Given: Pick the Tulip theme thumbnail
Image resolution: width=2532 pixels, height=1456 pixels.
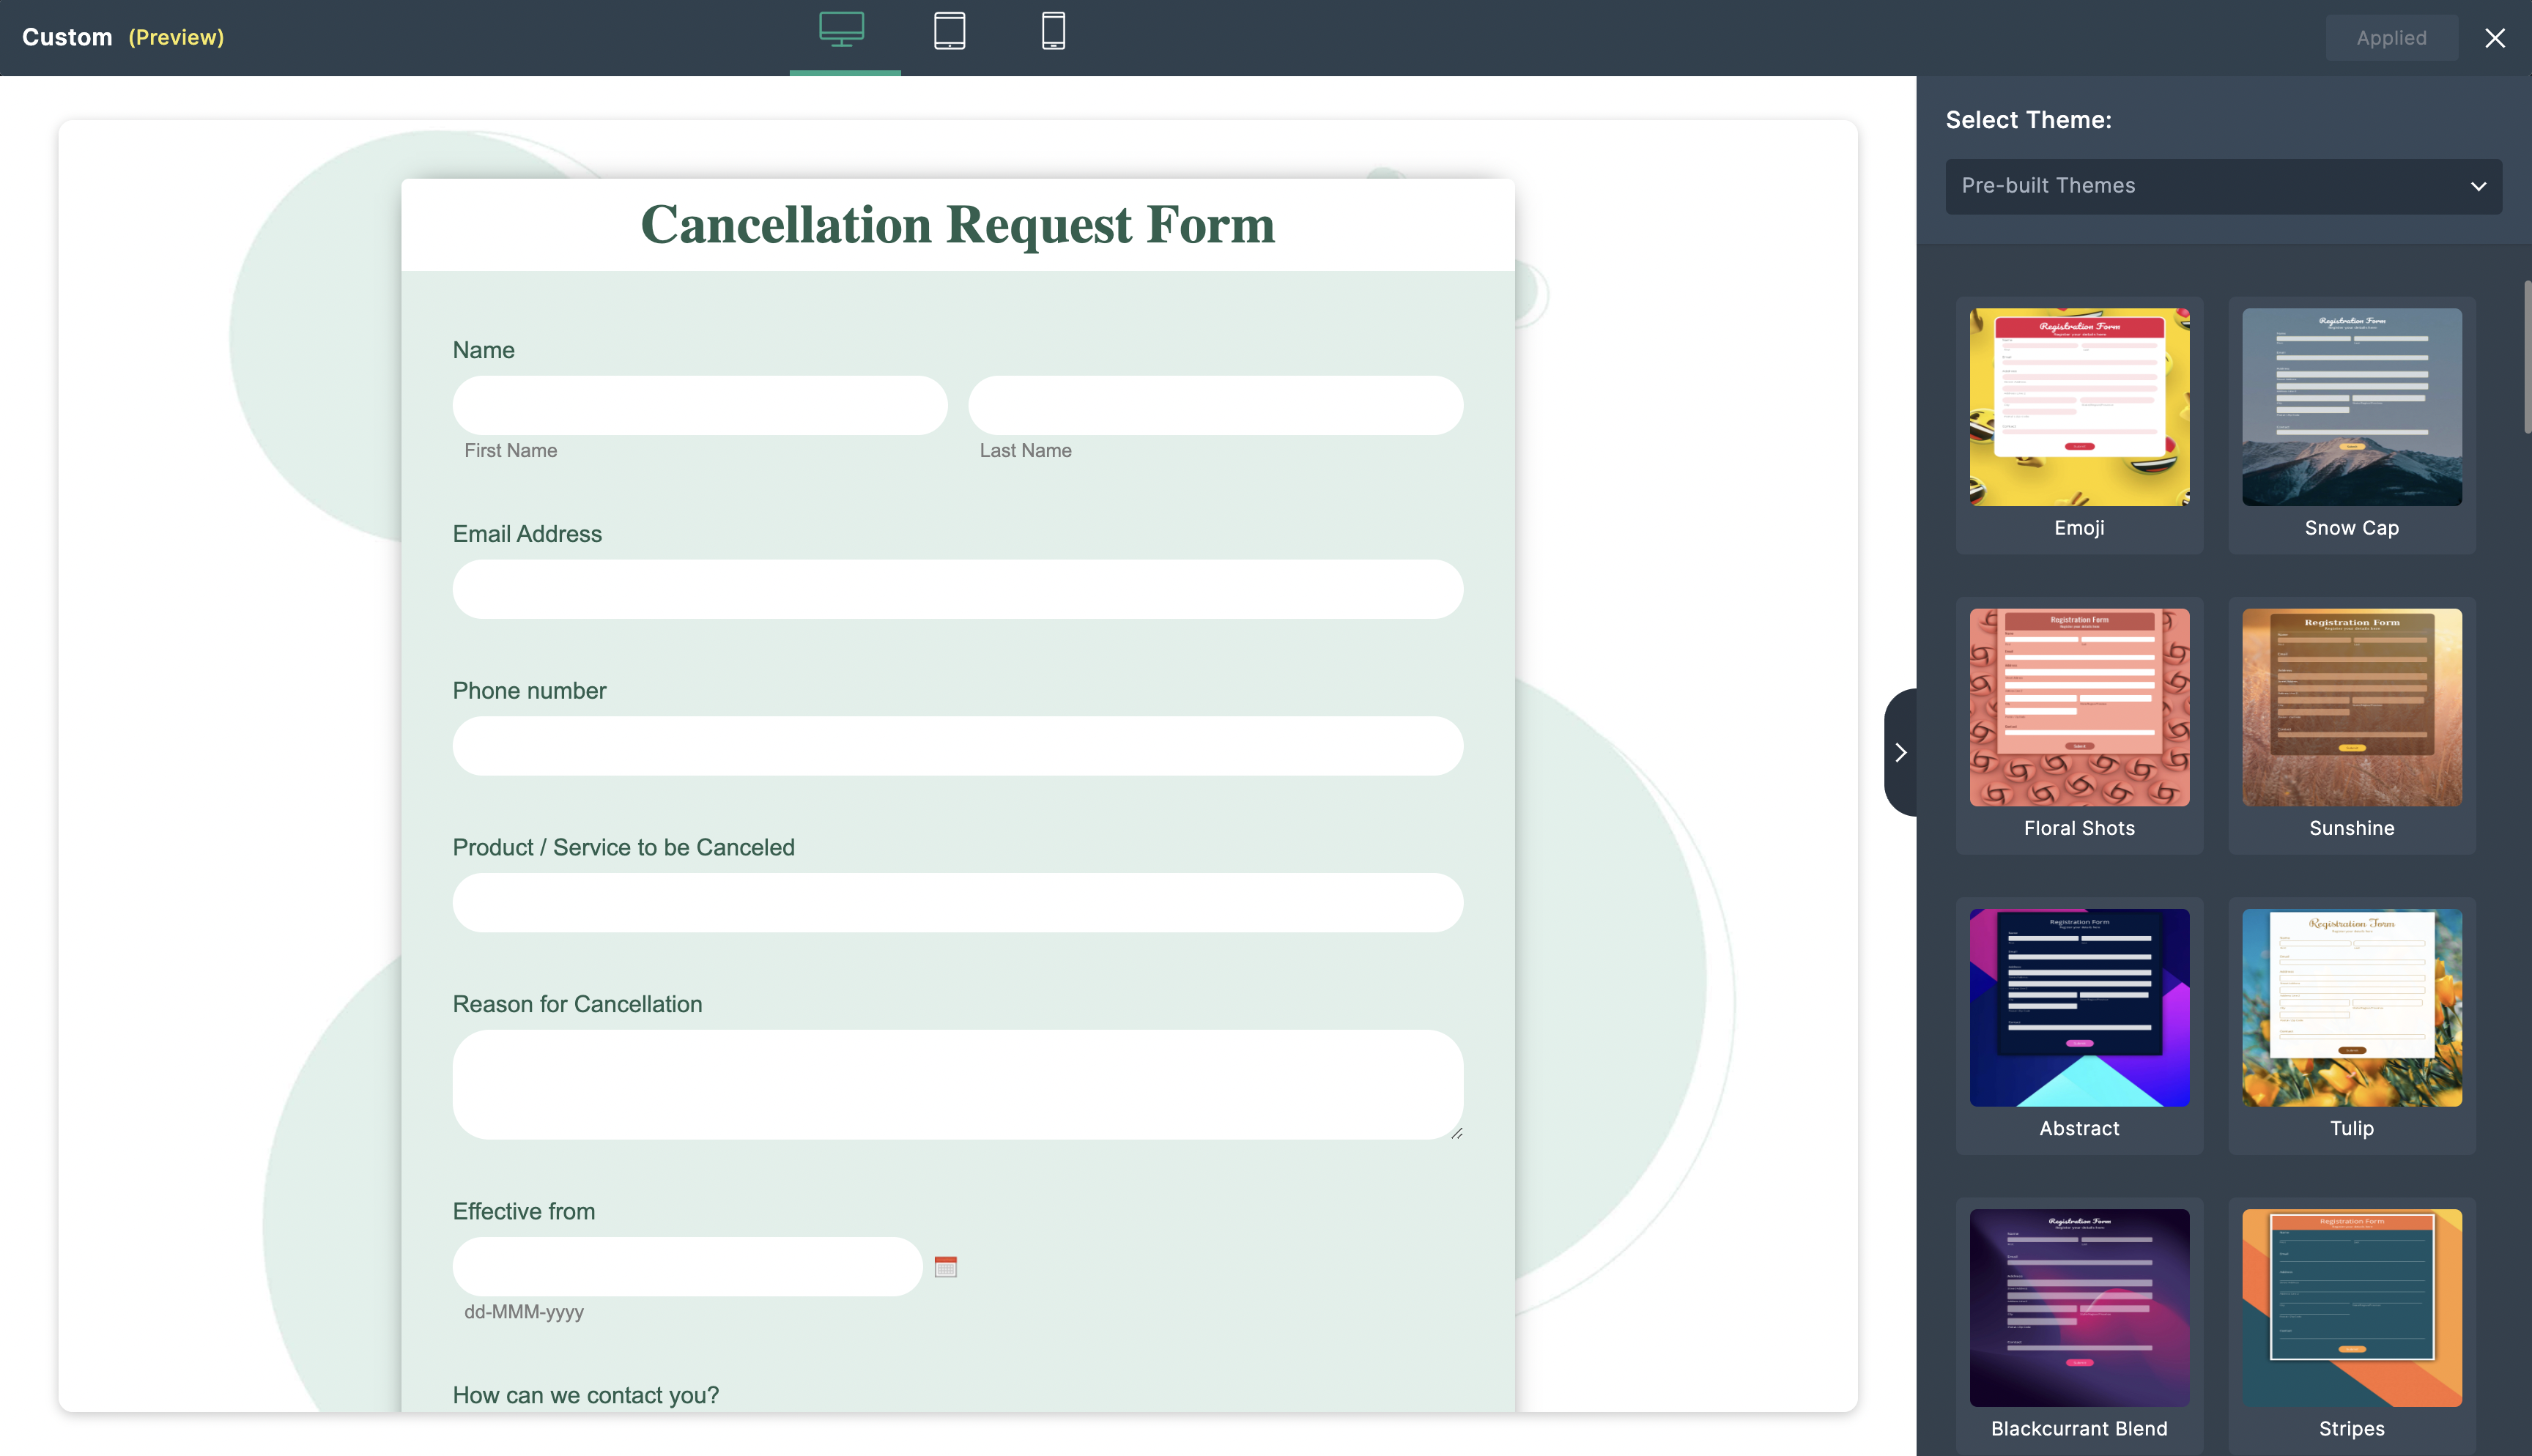Looking at the screenshot, I should pyautogui.click(x=2351, y=1007).
